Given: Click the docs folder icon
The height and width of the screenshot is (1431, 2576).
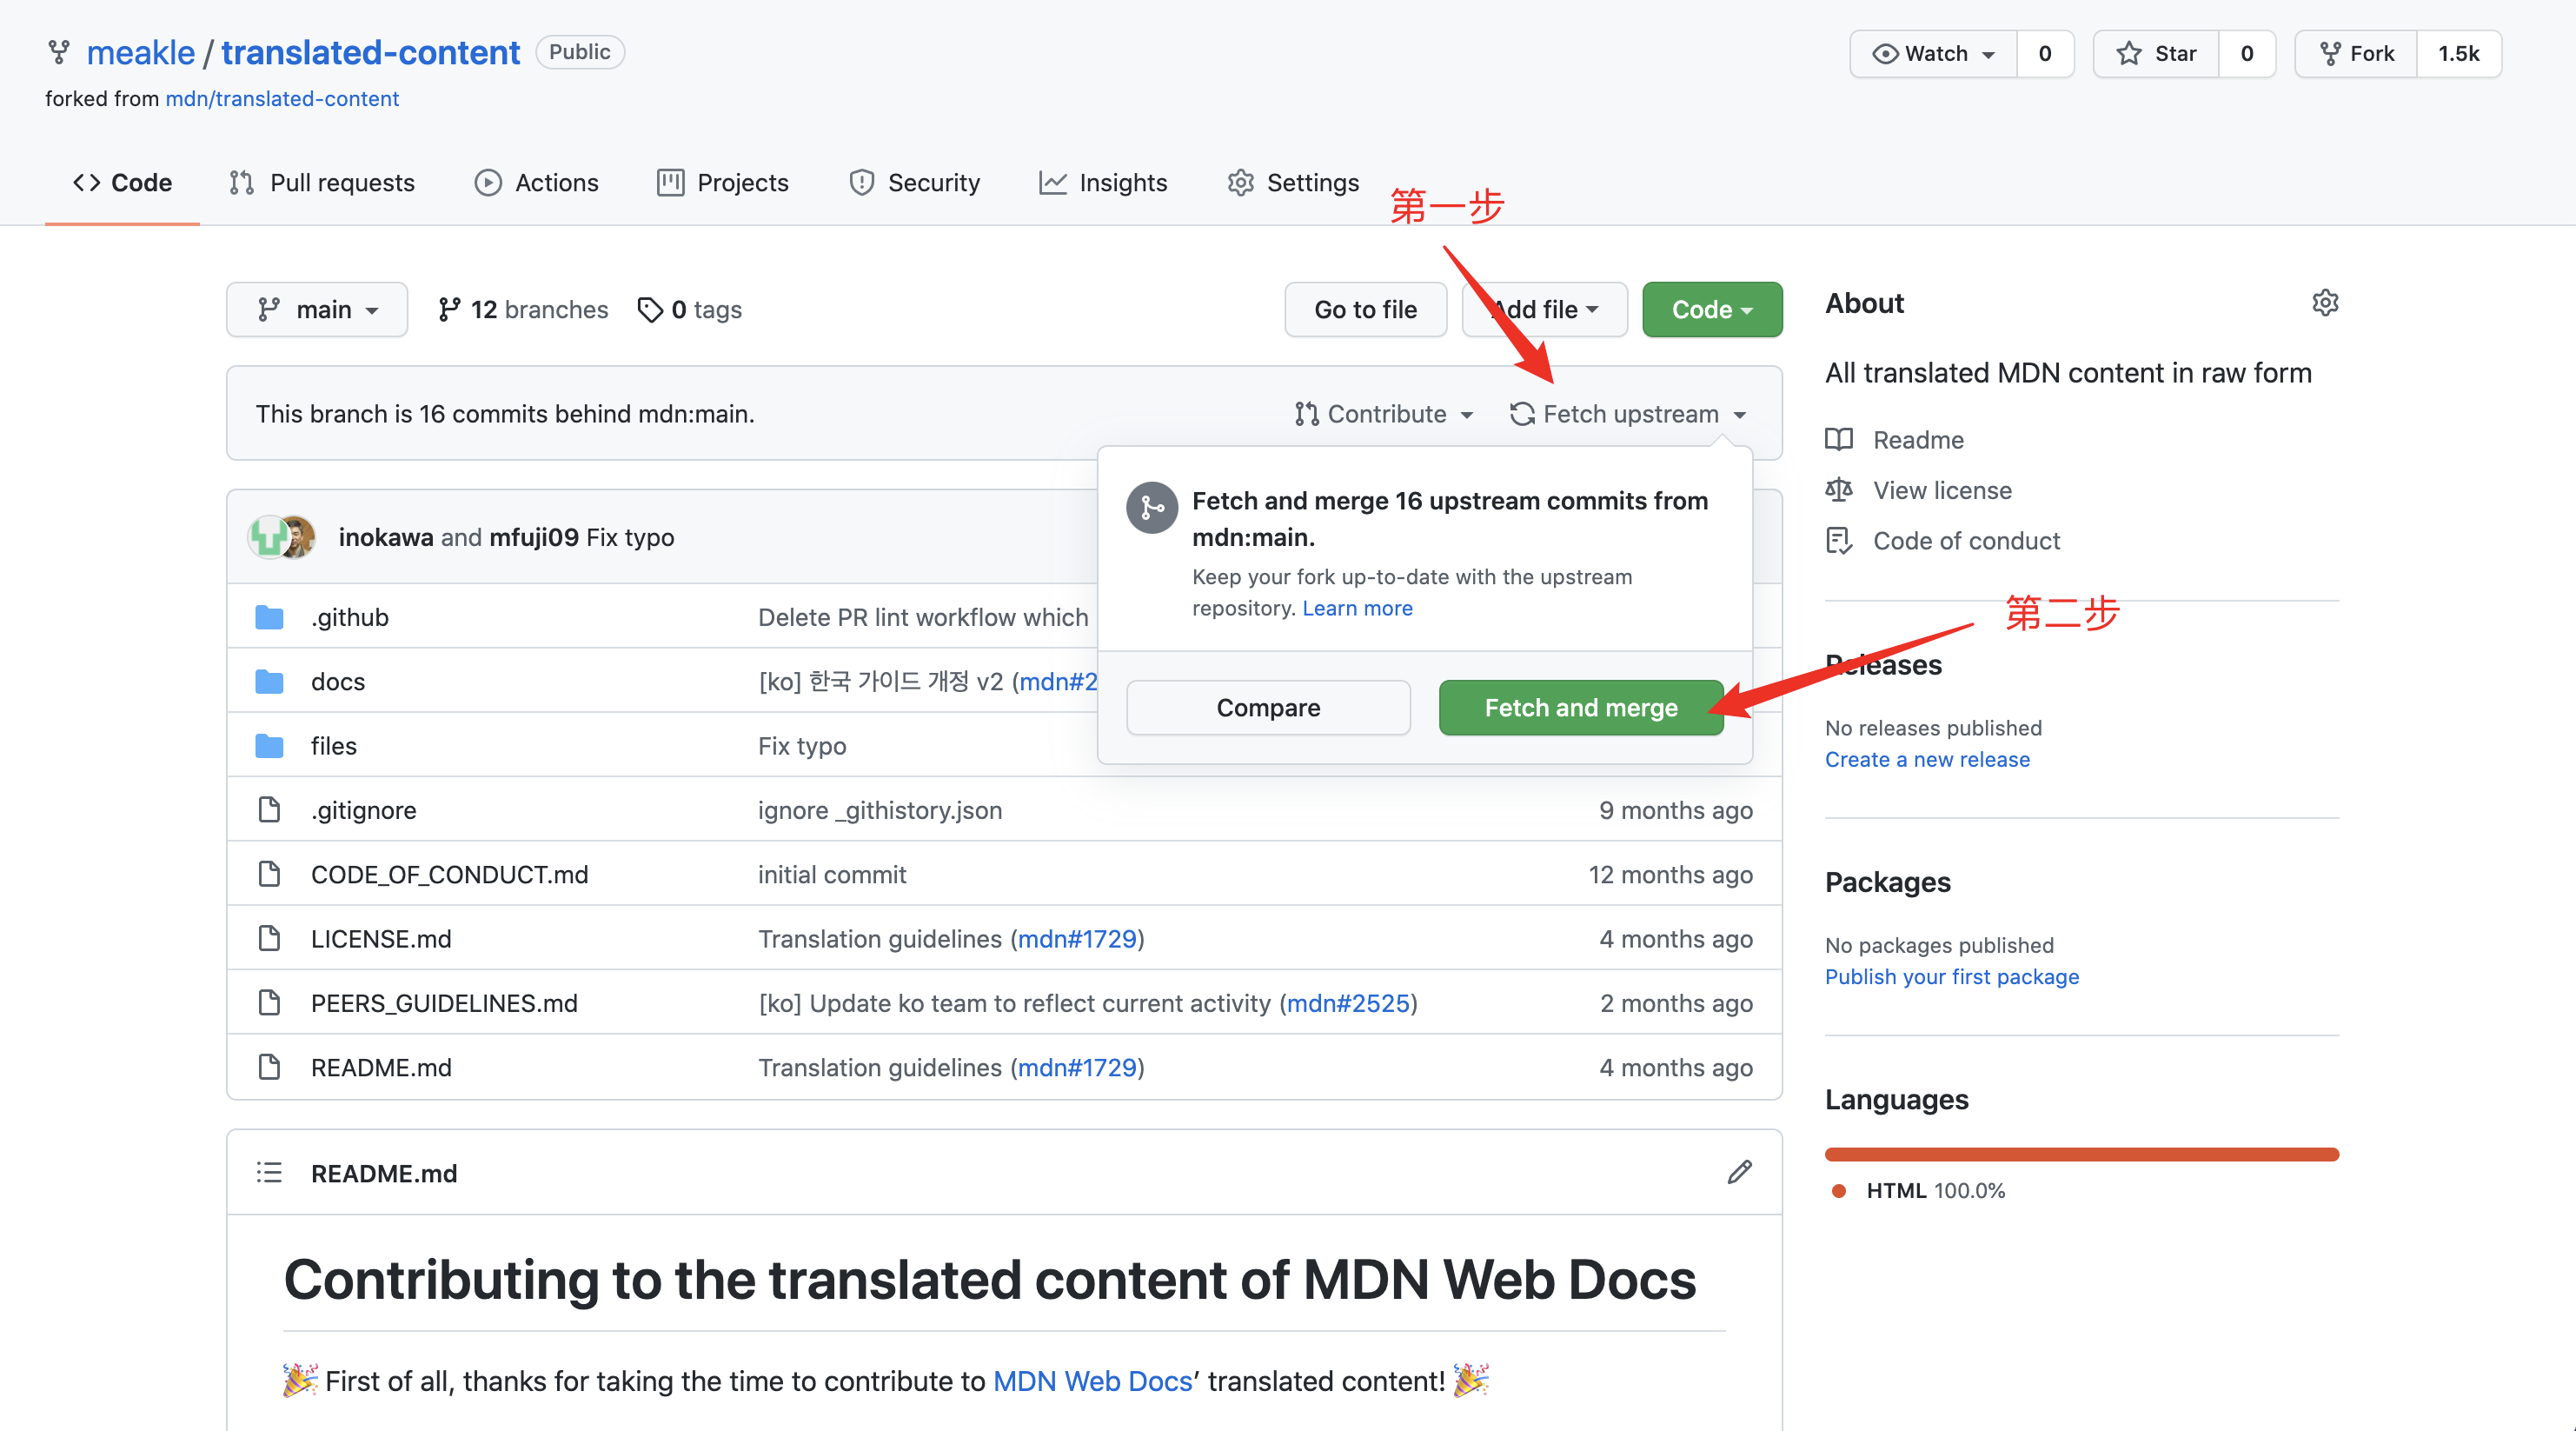Looking at the screenshot, I should (269, 682).
